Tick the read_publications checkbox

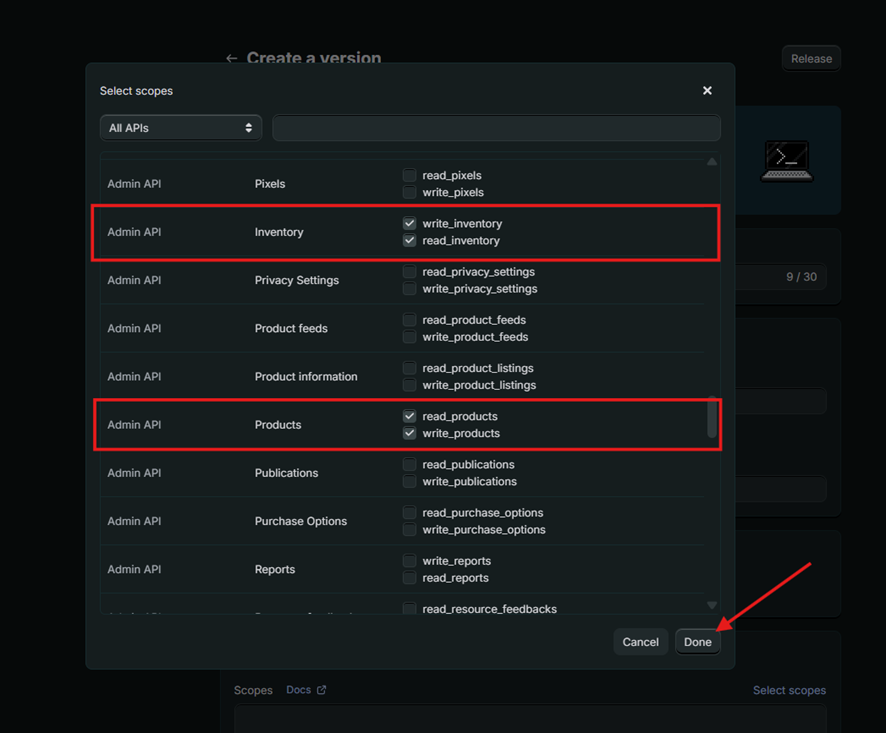click(409, 464)
